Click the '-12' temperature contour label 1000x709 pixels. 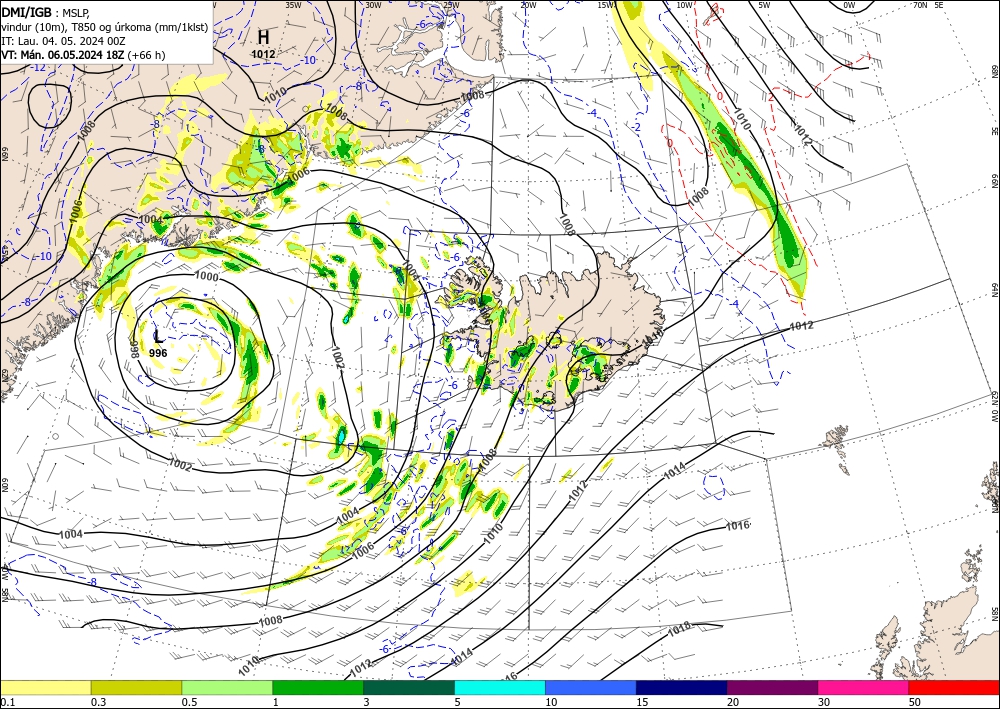click(39, 67)
